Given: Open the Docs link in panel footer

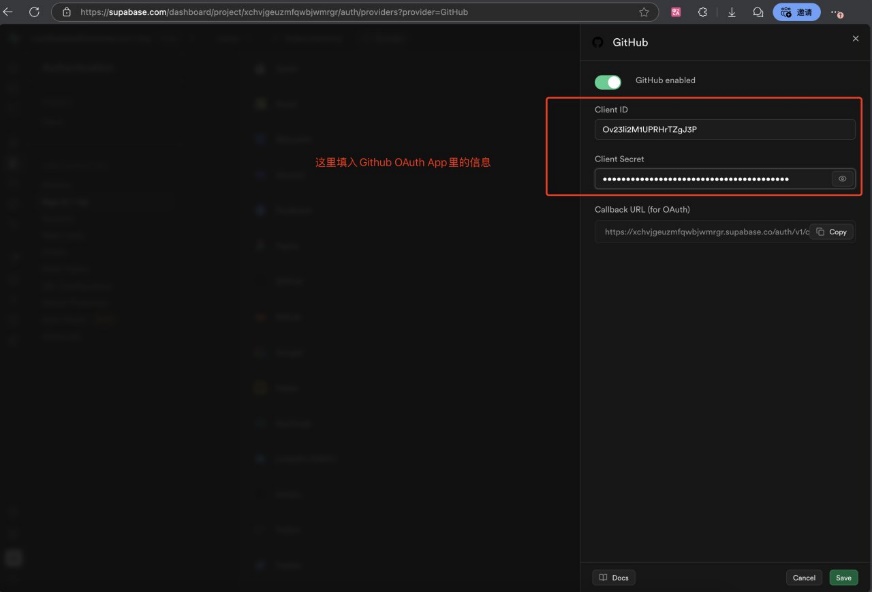Looking at the screenshot, I should point(613,578).
